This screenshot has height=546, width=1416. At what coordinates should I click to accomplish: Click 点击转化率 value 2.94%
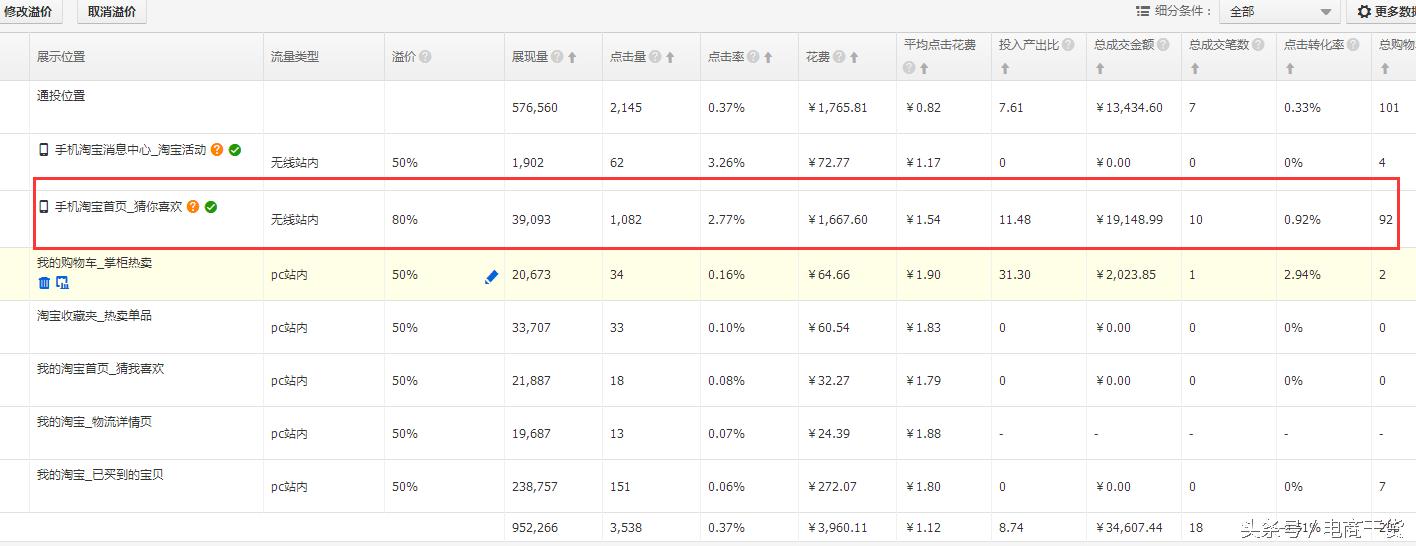[x=1303, y=274]
